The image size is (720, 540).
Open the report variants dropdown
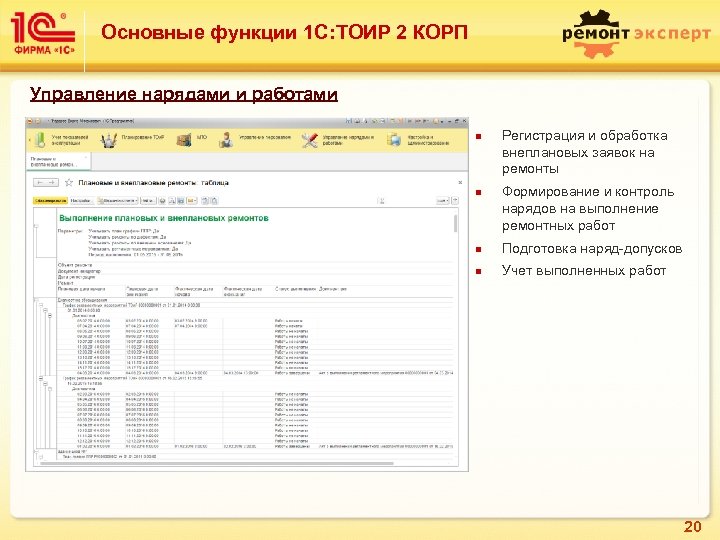(118, 201)
